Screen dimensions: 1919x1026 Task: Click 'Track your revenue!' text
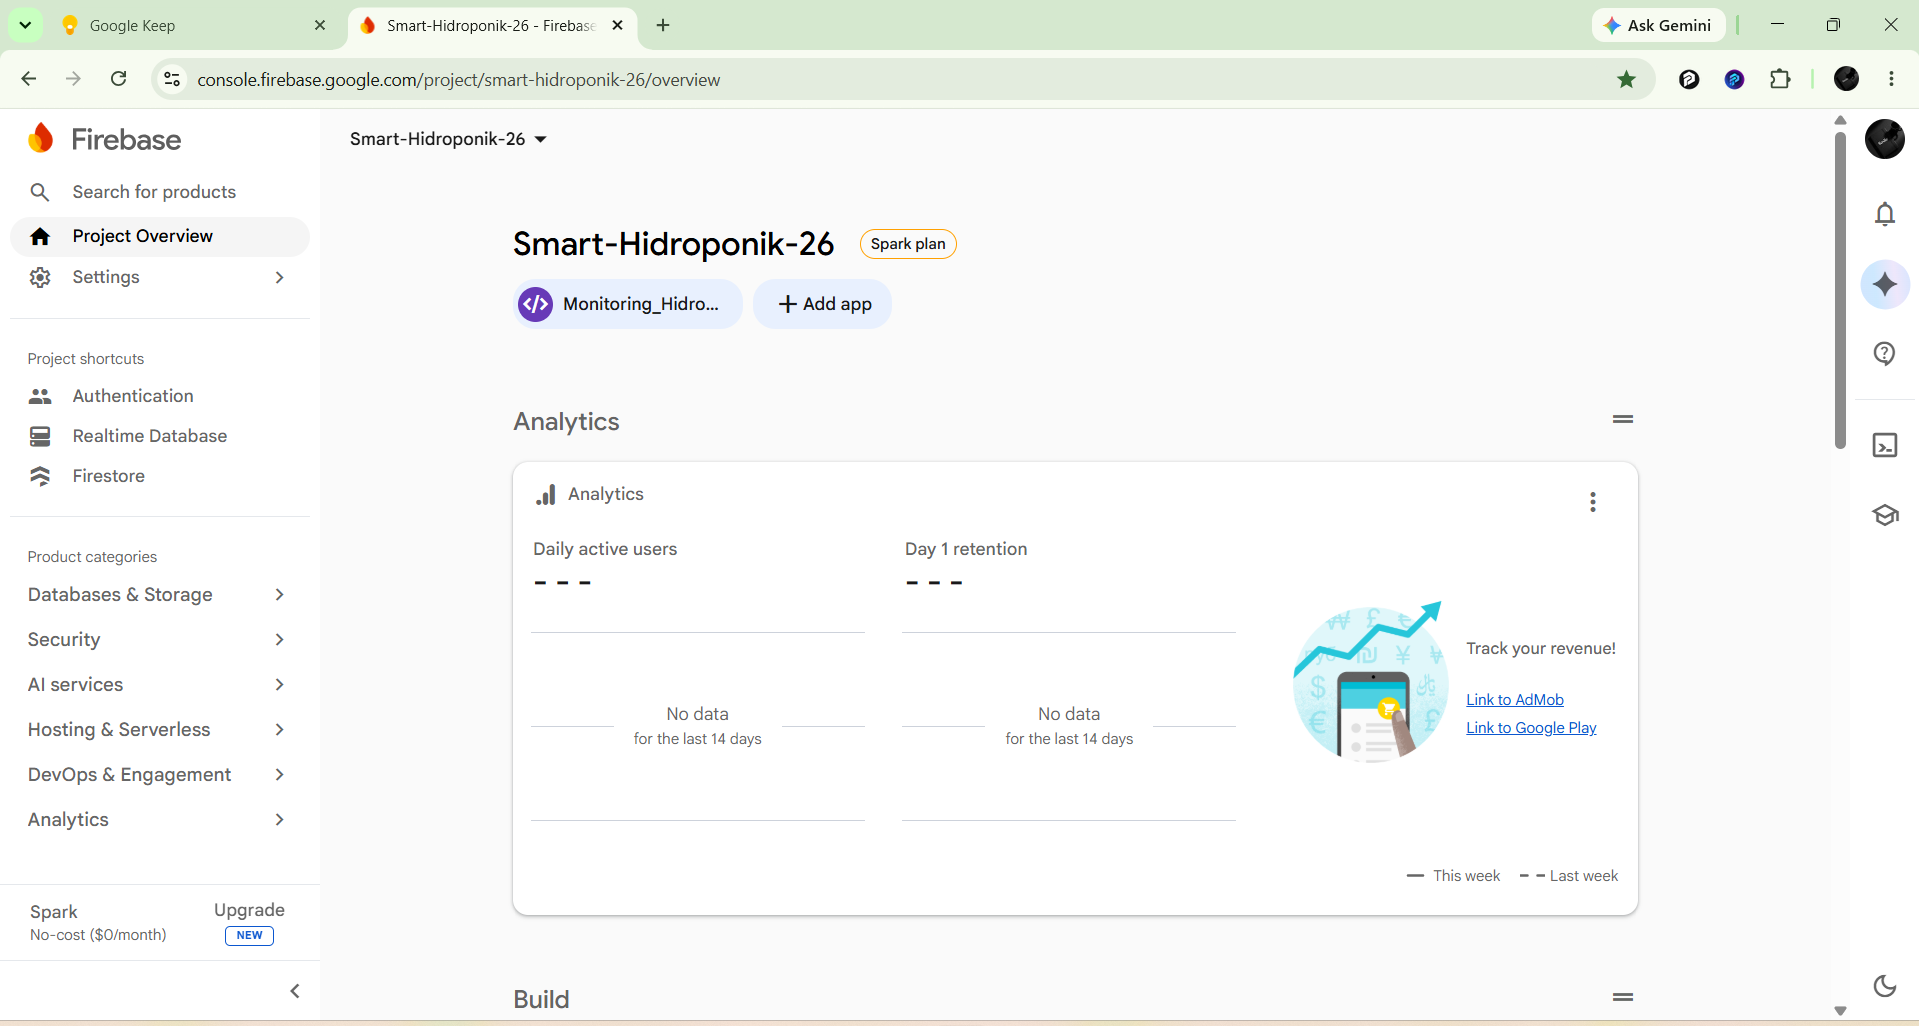pyautogui.click(x=1541, y=648)
